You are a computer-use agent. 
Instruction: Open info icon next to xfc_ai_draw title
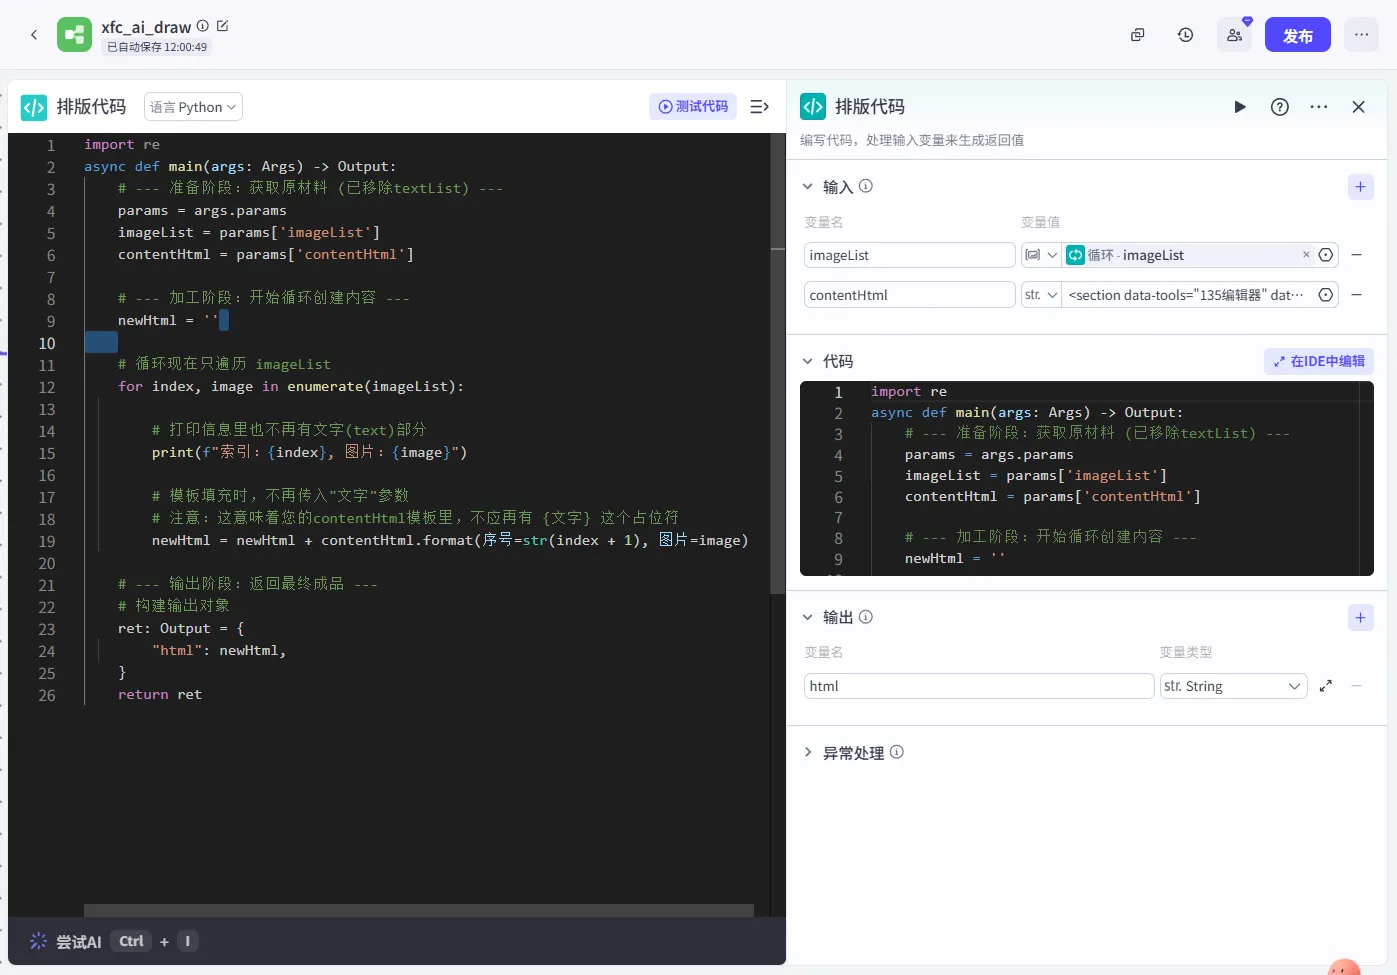[x=203, y=26]
